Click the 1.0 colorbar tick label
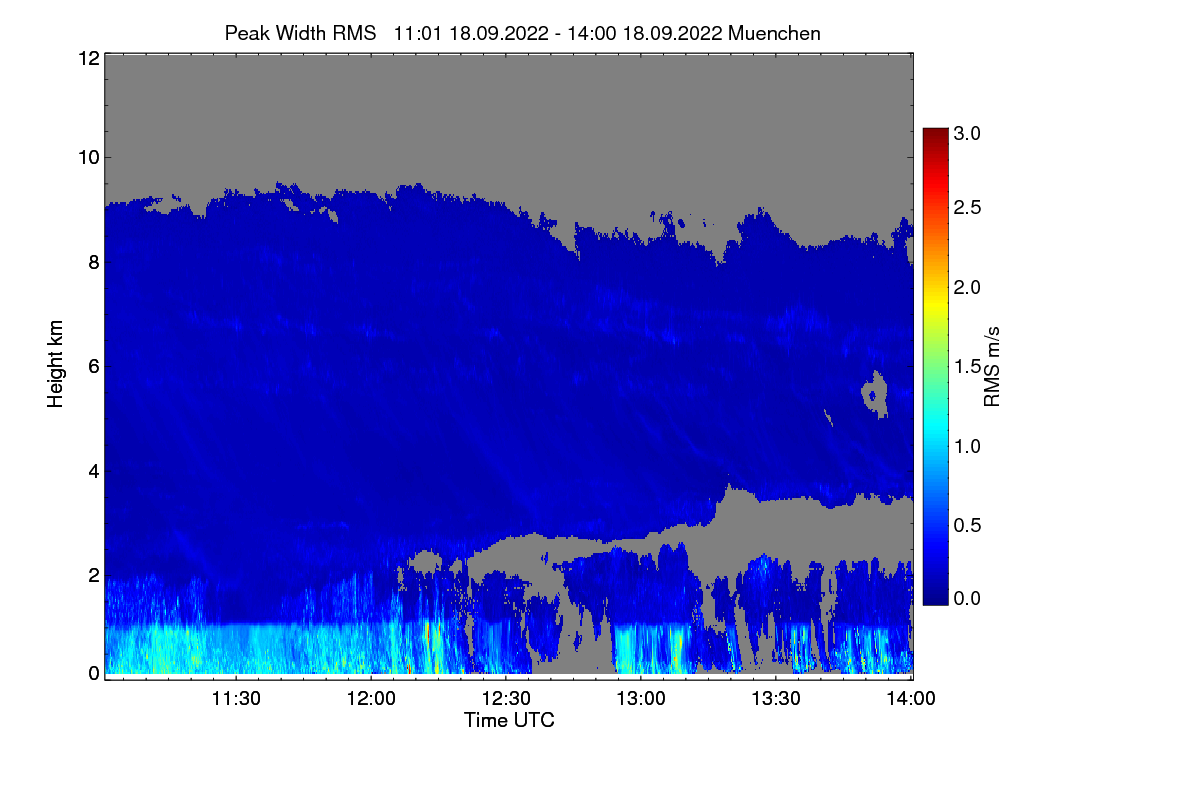 click(x=967, y=446)
